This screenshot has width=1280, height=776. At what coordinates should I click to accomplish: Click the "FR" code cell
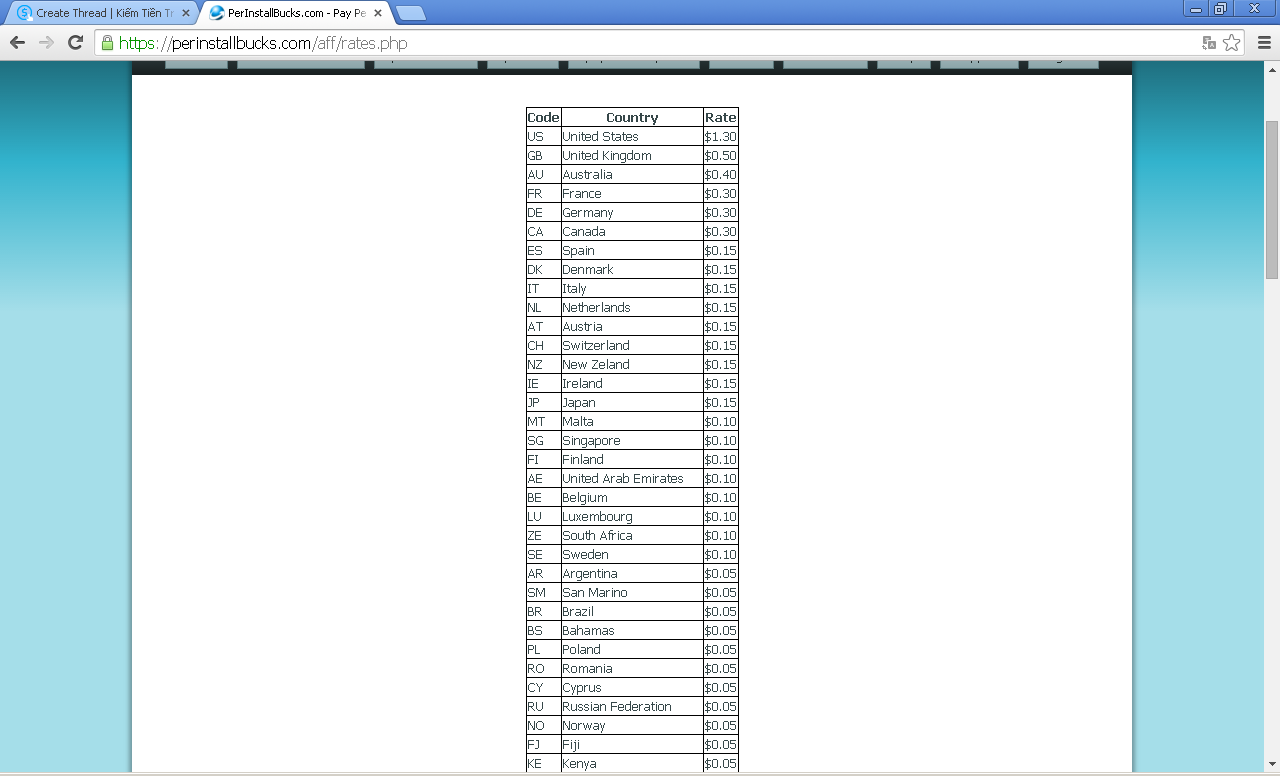tap(543, 193)
